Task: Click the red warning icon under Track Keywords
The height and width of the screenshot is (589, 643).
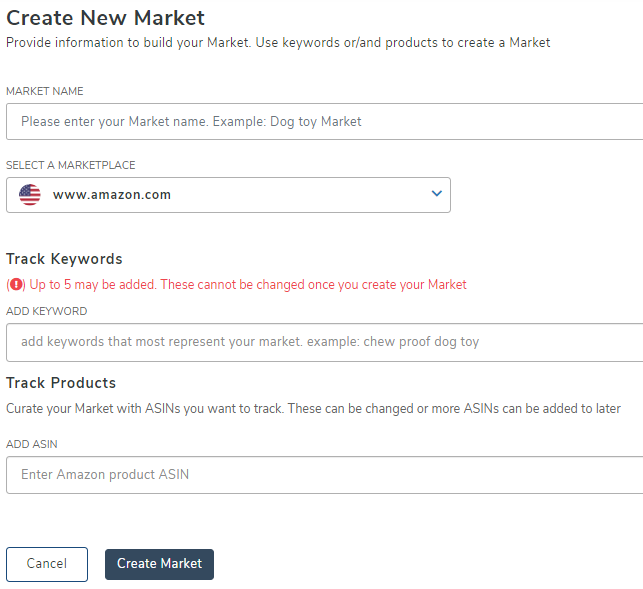Action: 15,285
